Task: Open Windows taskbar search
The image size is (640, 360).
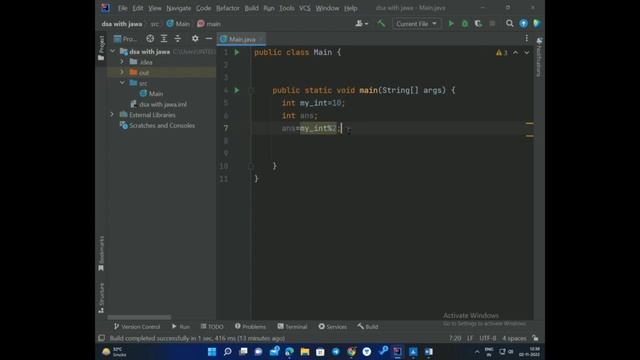Action: (227, 351)
